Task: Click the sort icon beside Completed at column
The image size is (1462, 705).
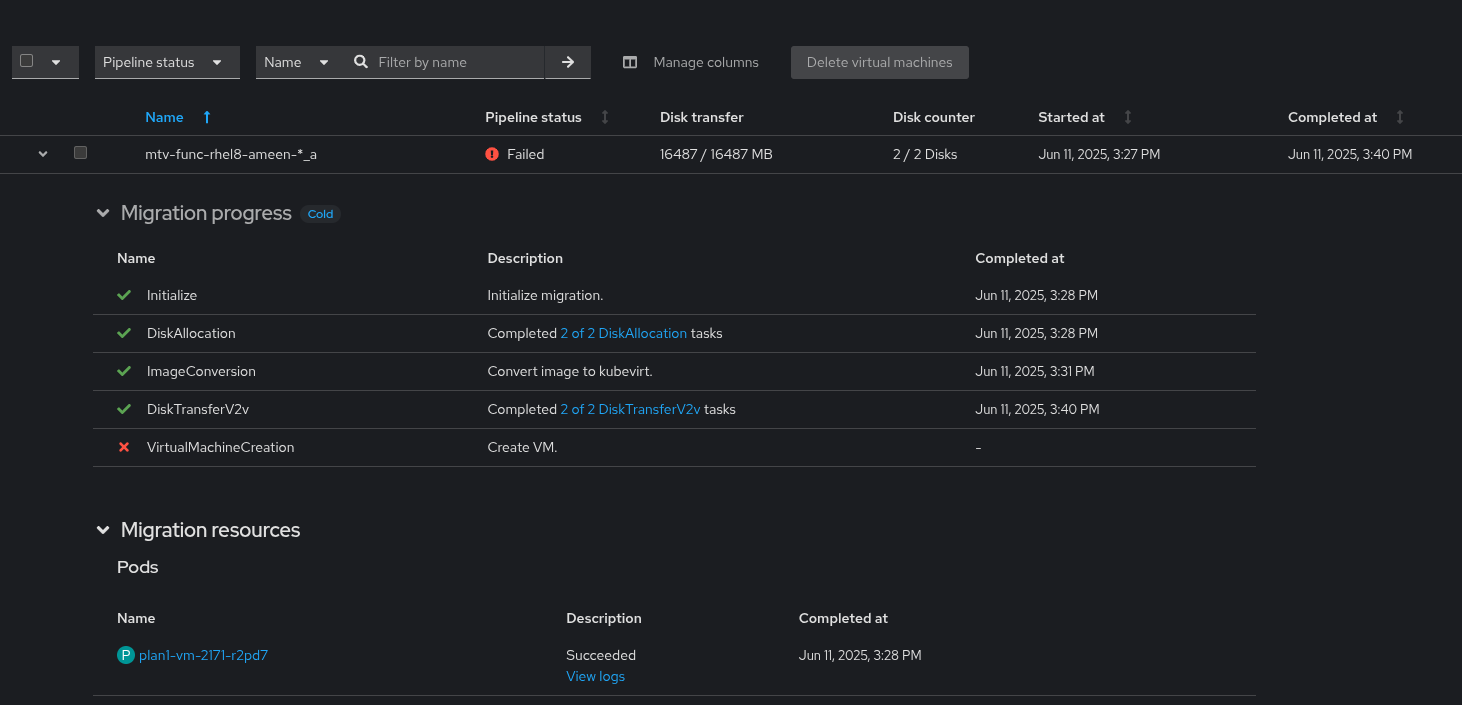Action: pyautogui.click(x=1400, y=117)
